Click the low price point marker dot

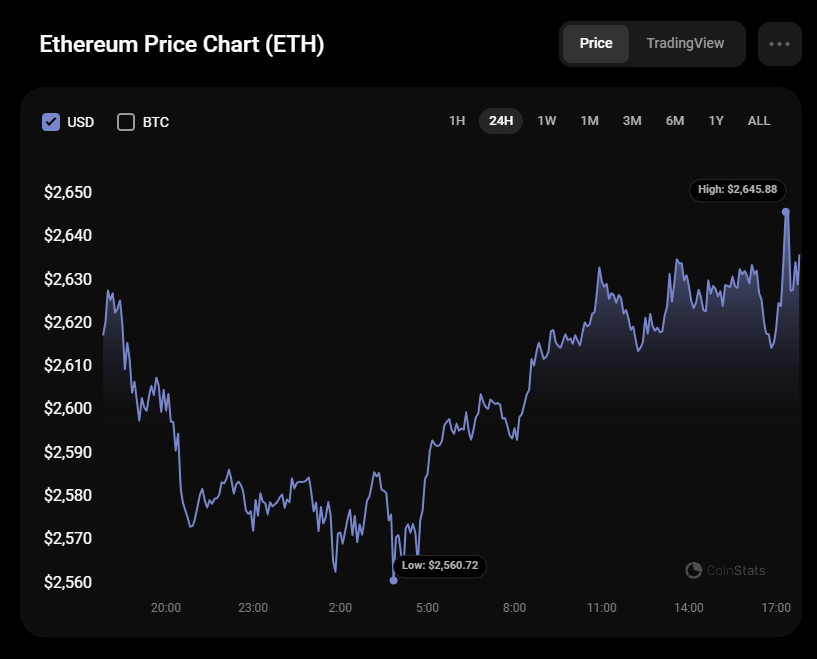[x=393, y=580]
